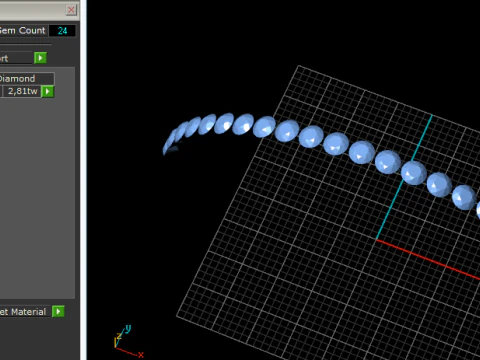The image size is (480, 360).
Task: Close the gem panel with the X button
Action: click(x=71, y=10)
